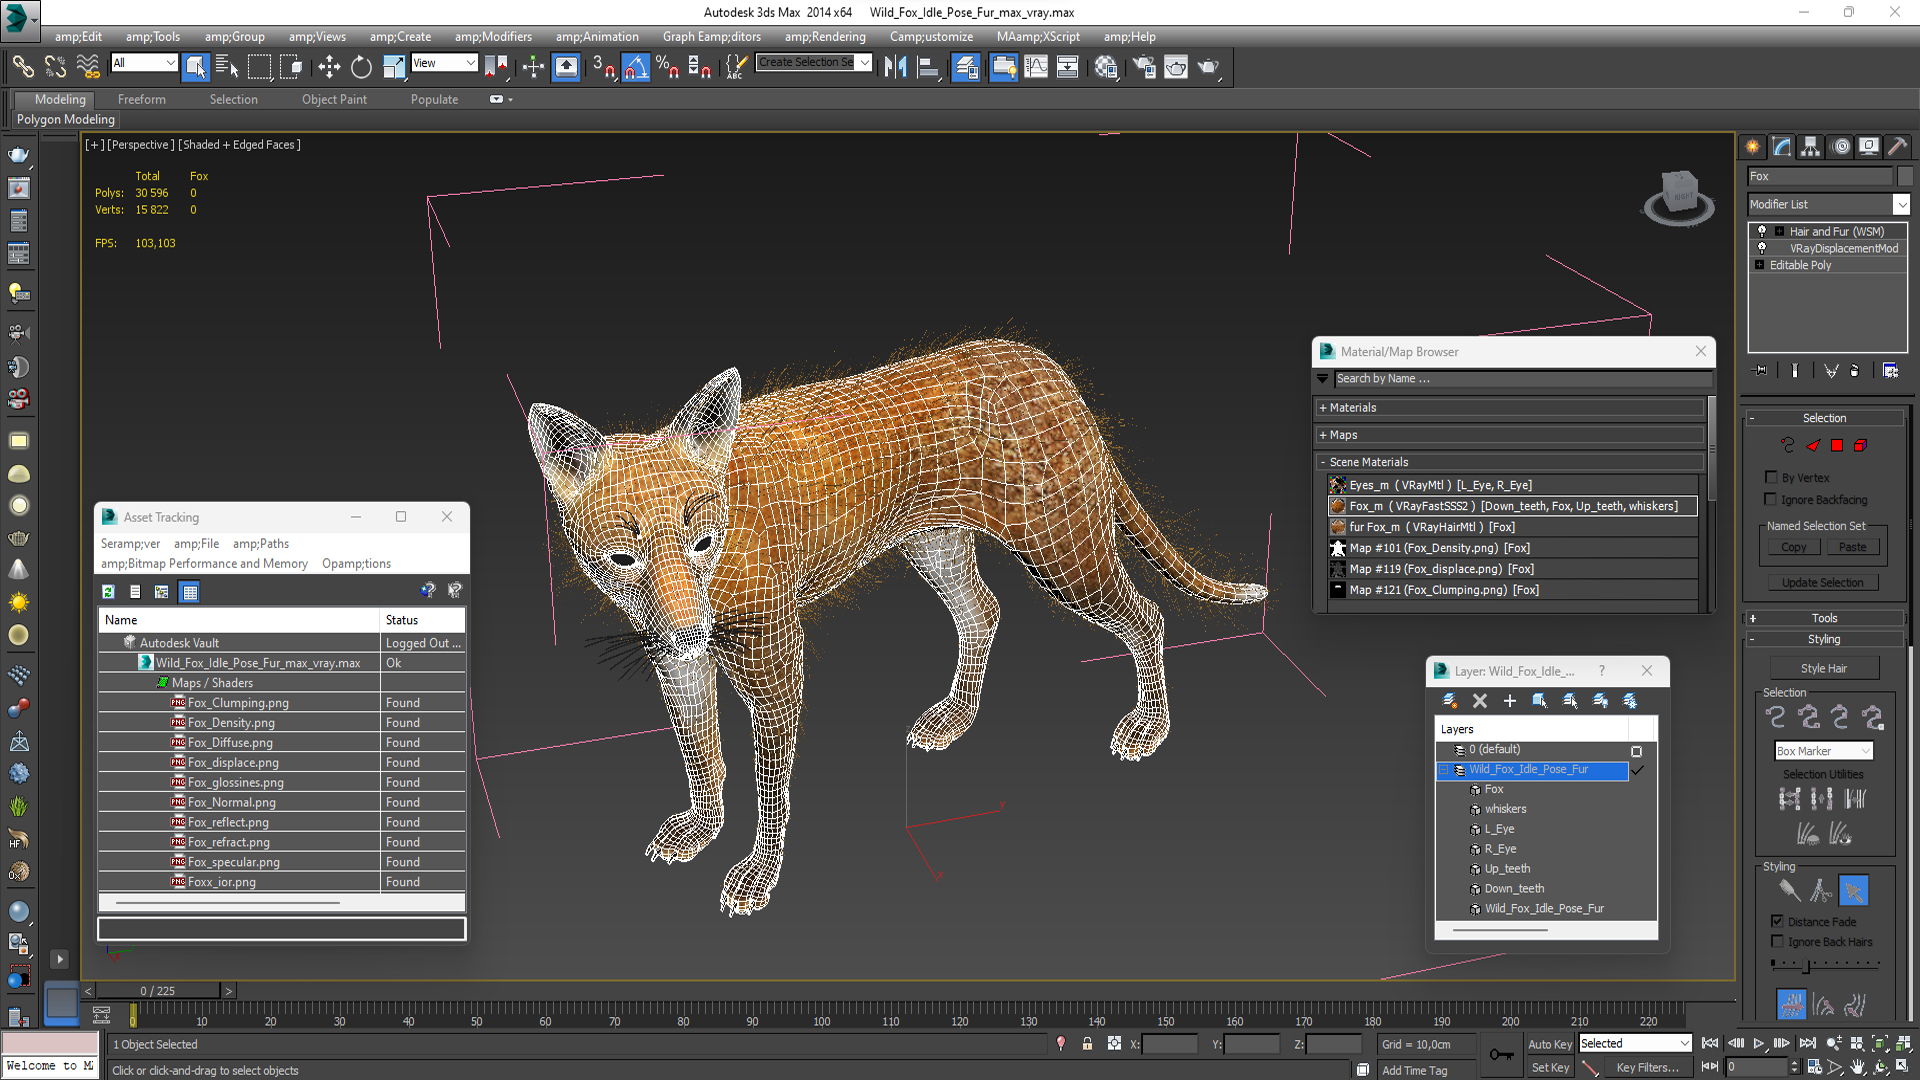The width and height of the screenshot is (1920, 1080).
Task: Toggle the 0 (default) layer box
Action: coord(1636,751)
